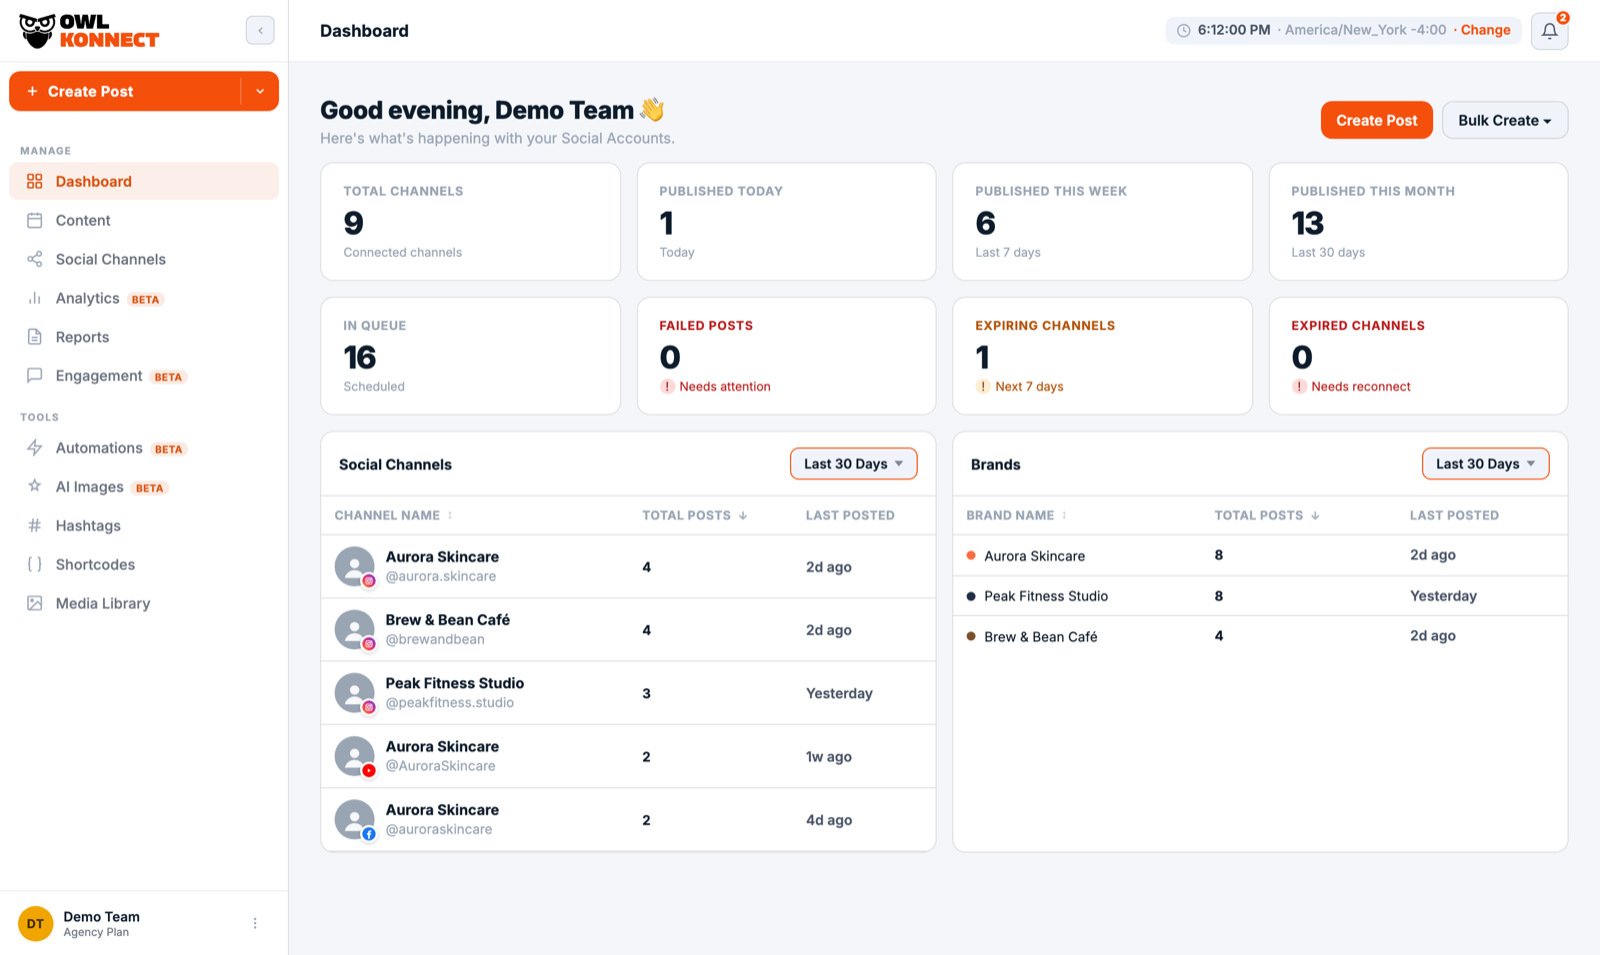The height and width of the screenshot is (955, 1600).
Task: Click the Peak Fitness Studio avatar
Action: pos(355,693)
